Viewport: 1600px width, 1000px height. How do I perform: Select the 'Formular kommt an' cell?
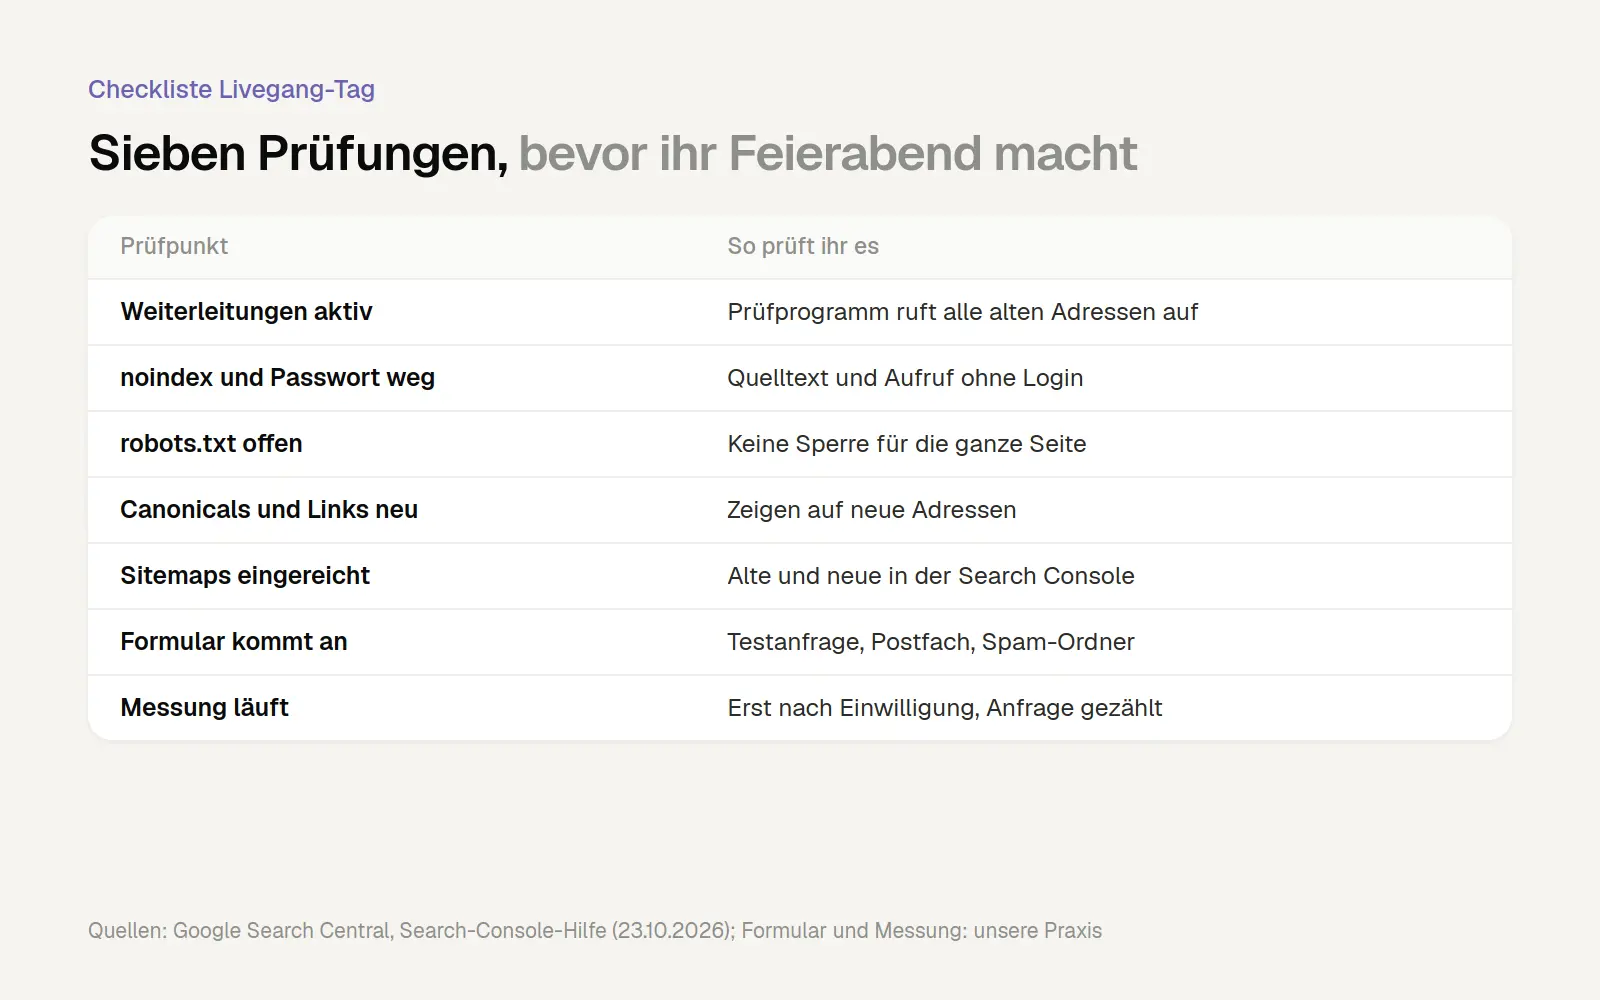coord(234,642)
